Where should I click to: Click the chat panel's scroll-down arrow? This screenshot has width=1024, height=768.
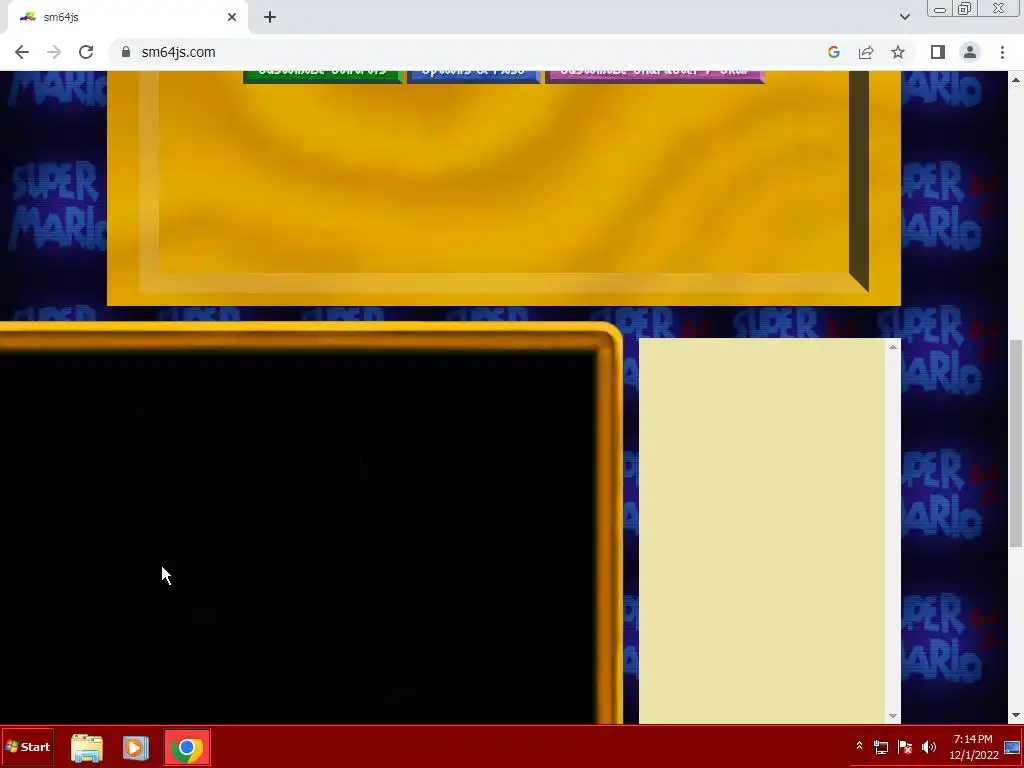click(893, 716)
